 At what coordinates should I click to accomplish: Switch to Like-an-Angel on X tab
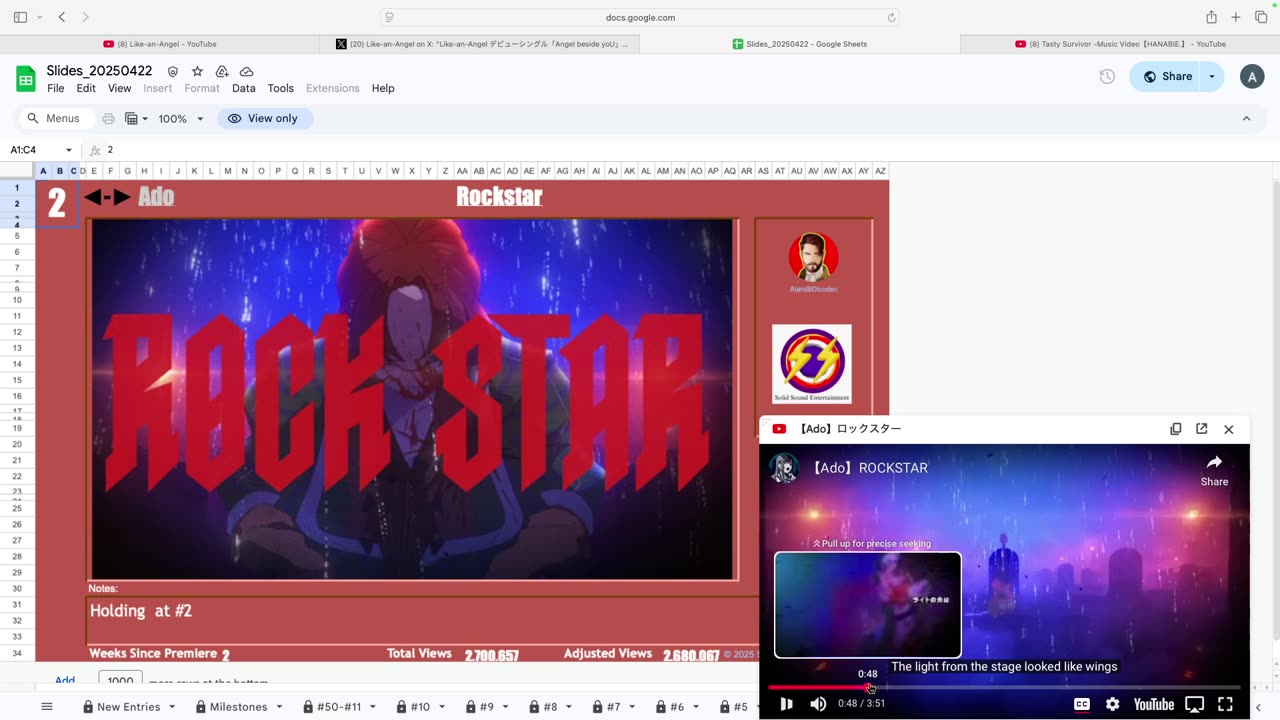click(480, 44)
